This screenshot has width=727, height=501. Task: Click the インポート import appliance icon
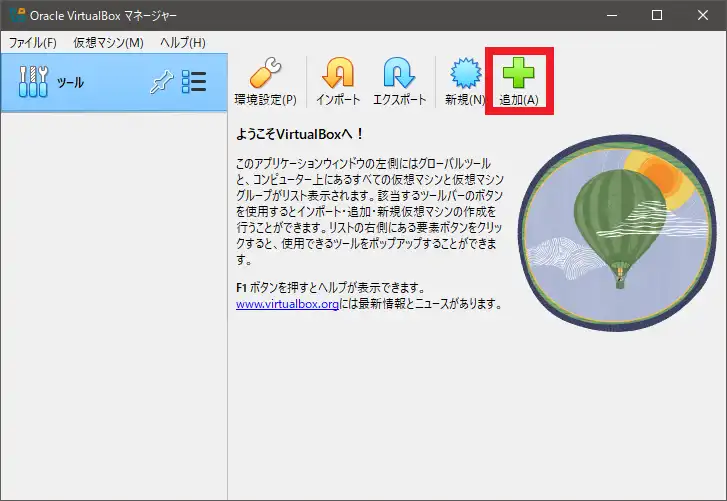point(338,82)
